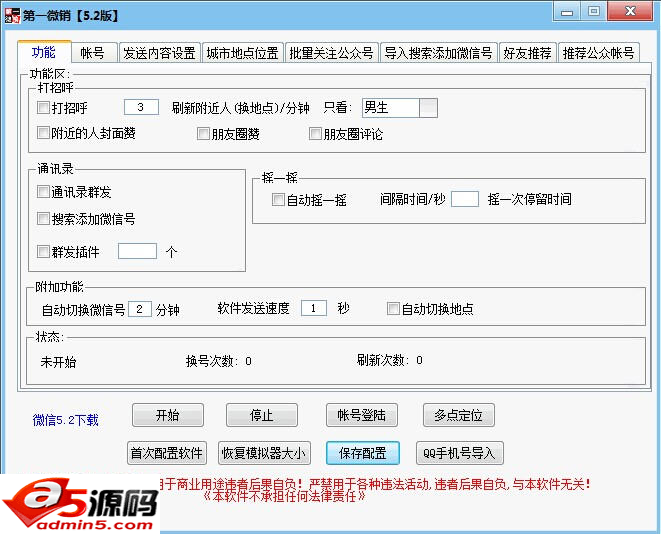
Task: Enable 自动摇一摇 checkbox
Action: (x=278, y=199)
